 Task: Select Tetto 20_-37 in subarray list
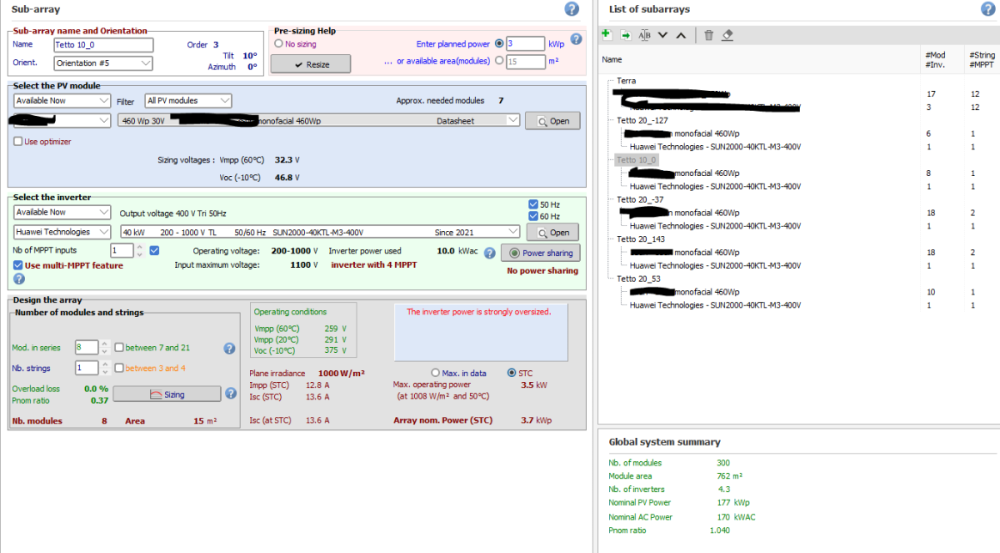click(x=642, y=199)
